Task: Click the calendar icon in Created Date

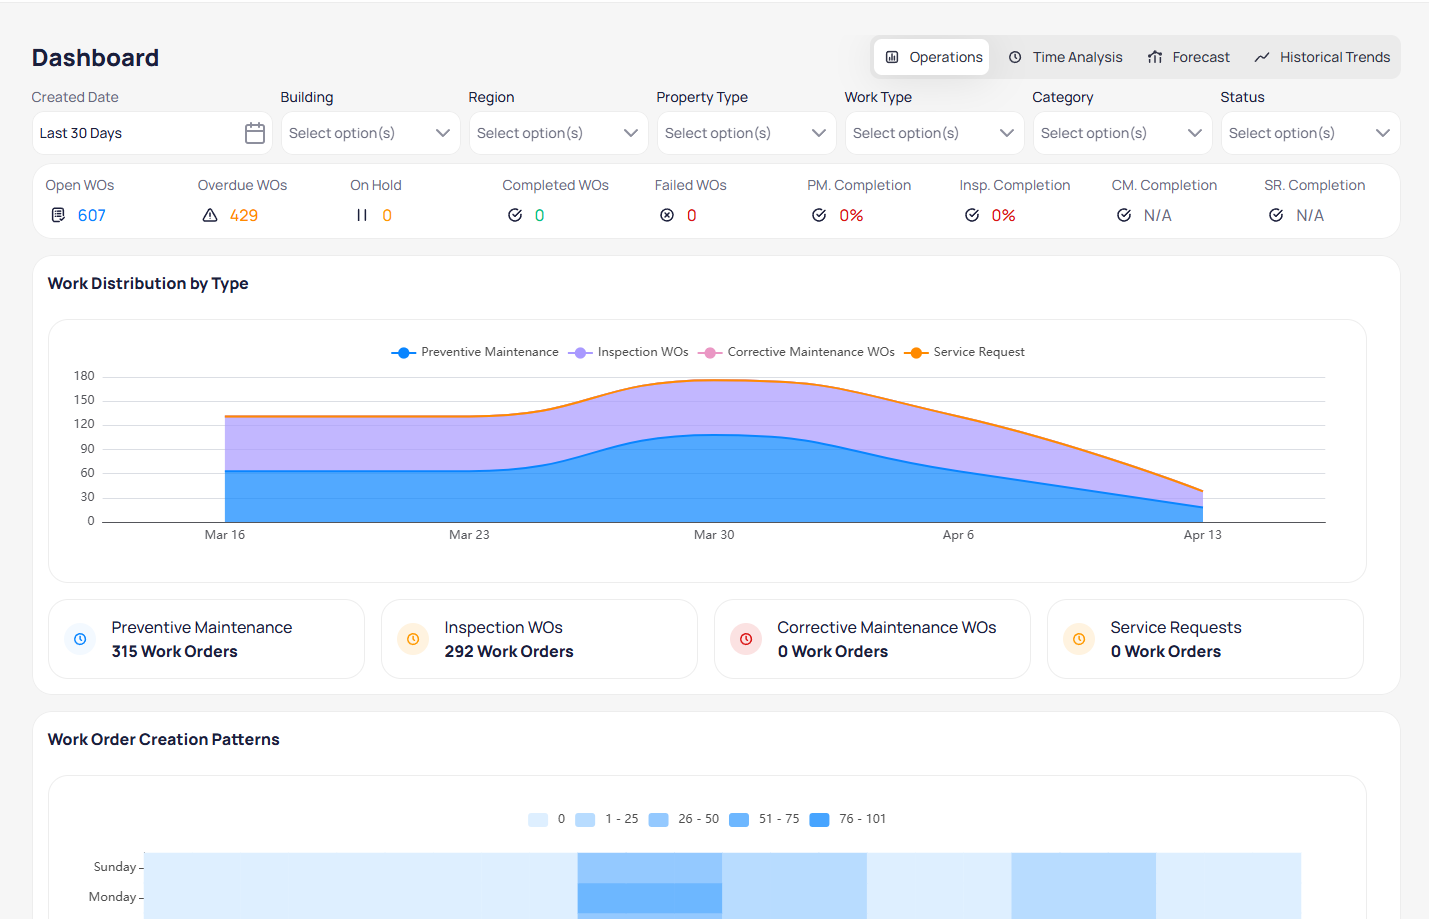Action: (x=255, y=133)
